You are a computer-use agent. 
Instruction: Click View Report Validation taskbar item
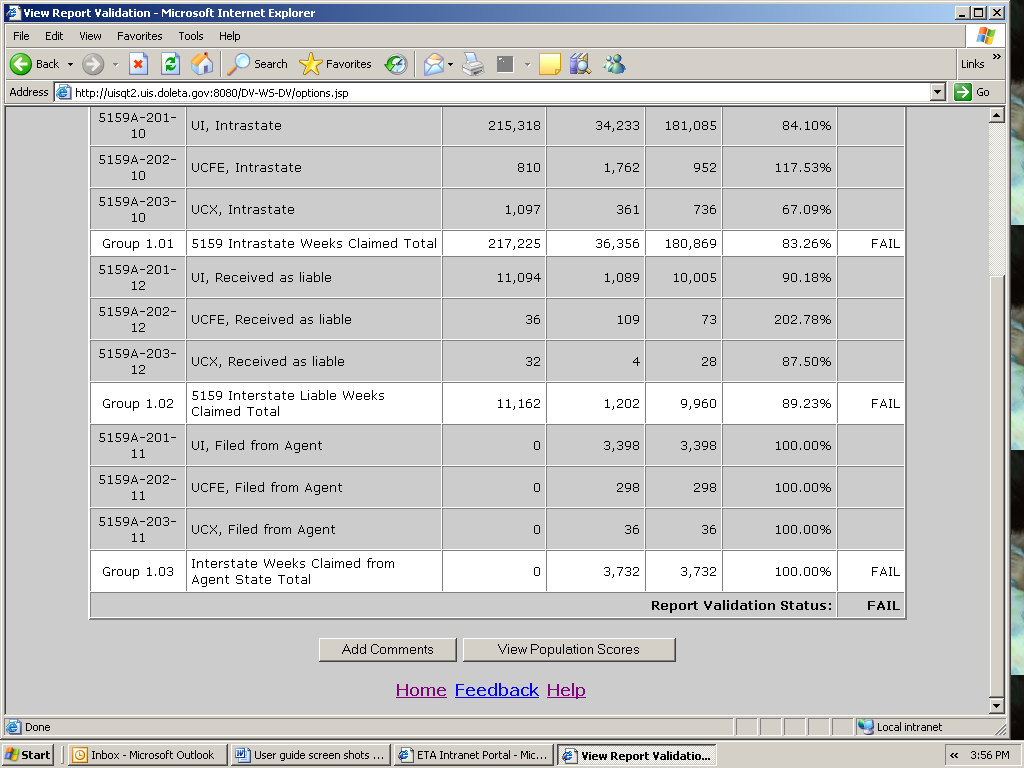638,755
